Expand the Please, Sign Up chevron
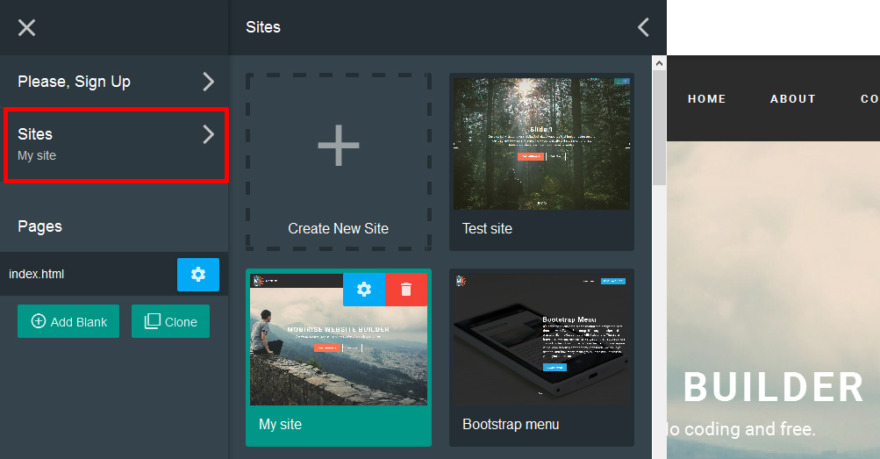This screenshot has width=880, height=459. (x=208, y=82)
